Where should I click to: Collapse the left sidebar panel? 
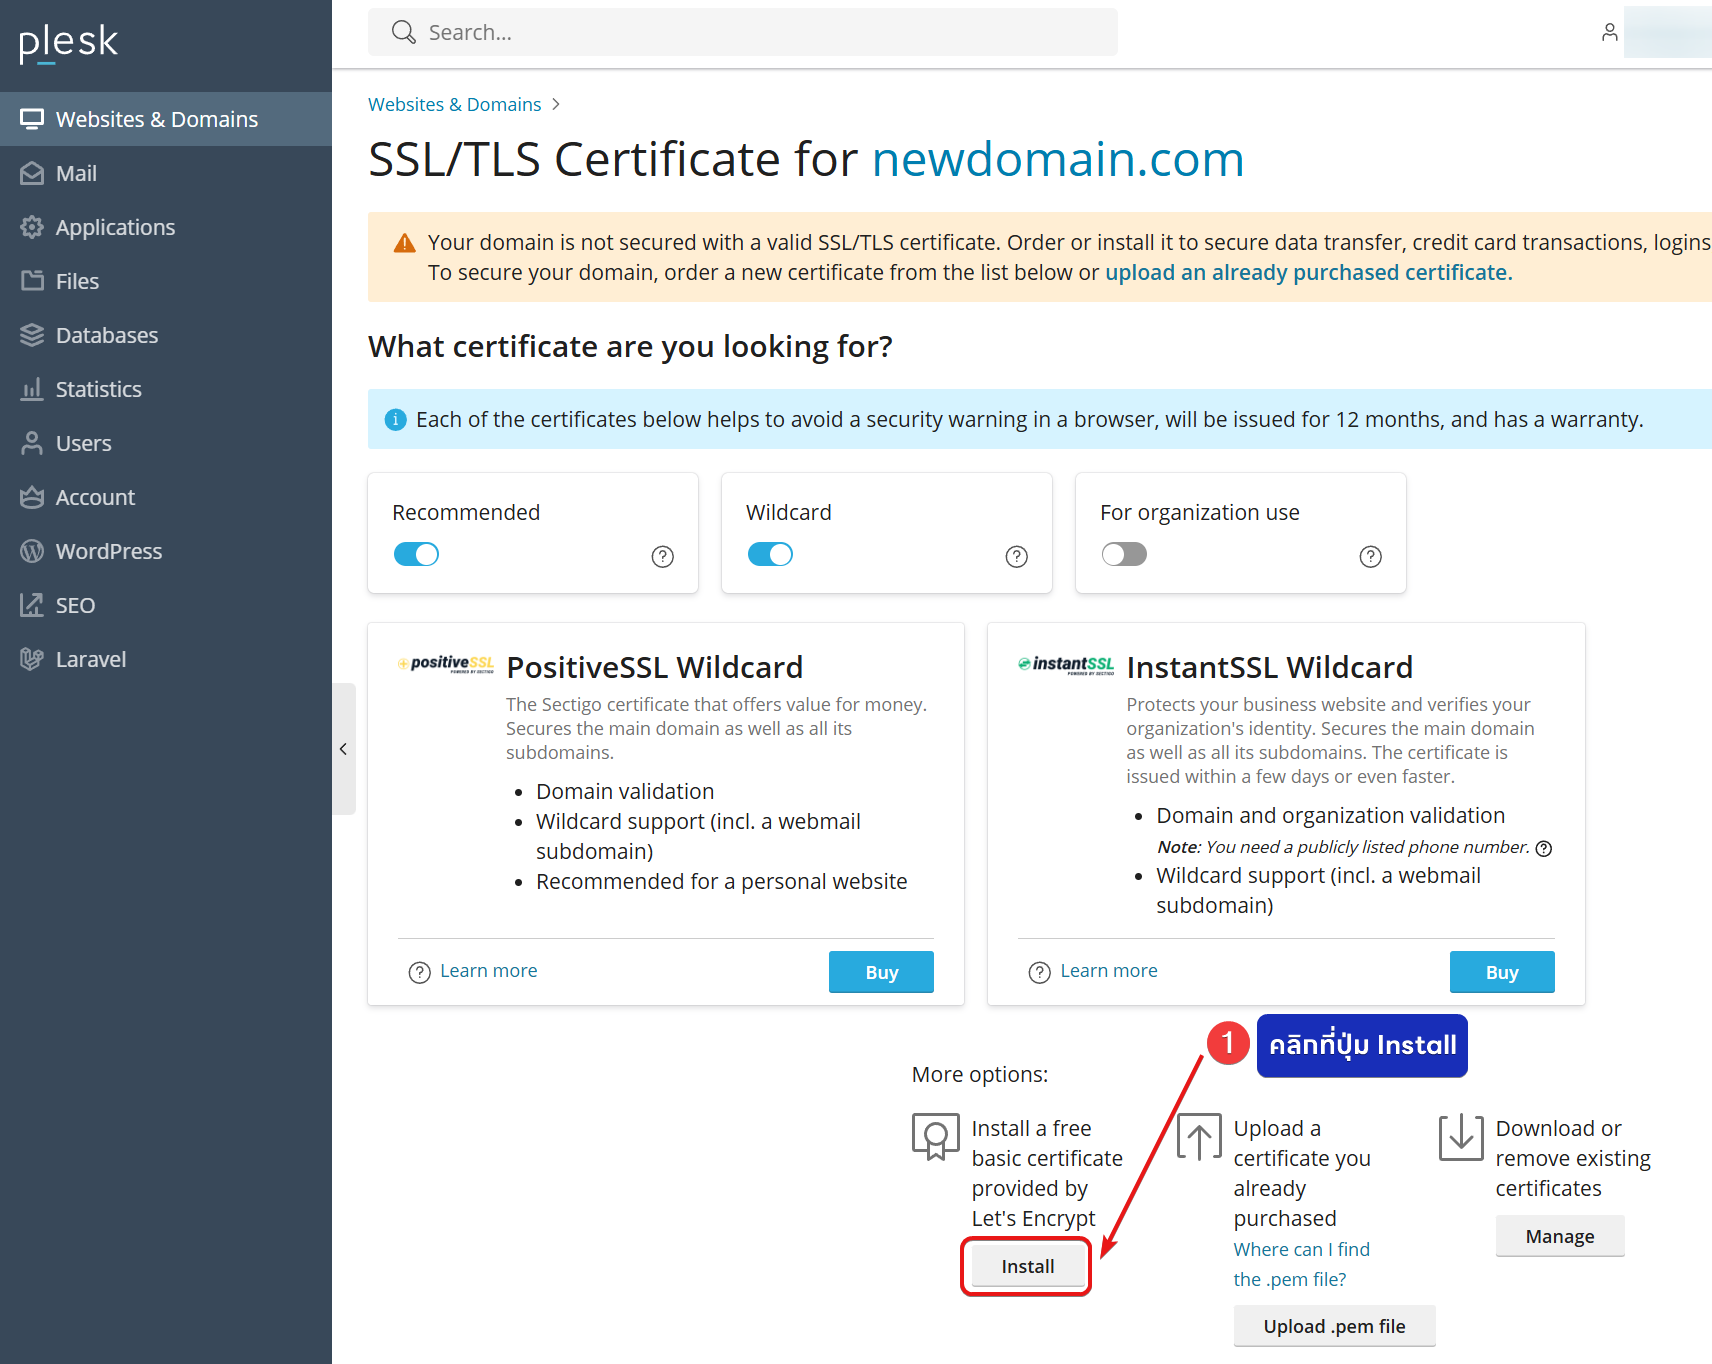(343, 749)
